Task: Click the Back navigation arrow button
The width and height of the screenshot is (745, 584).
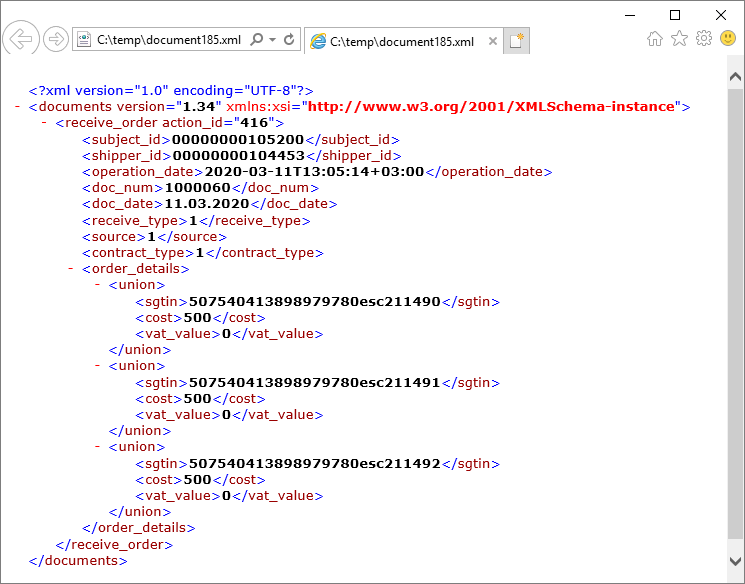Action: [x=20, y=40]
